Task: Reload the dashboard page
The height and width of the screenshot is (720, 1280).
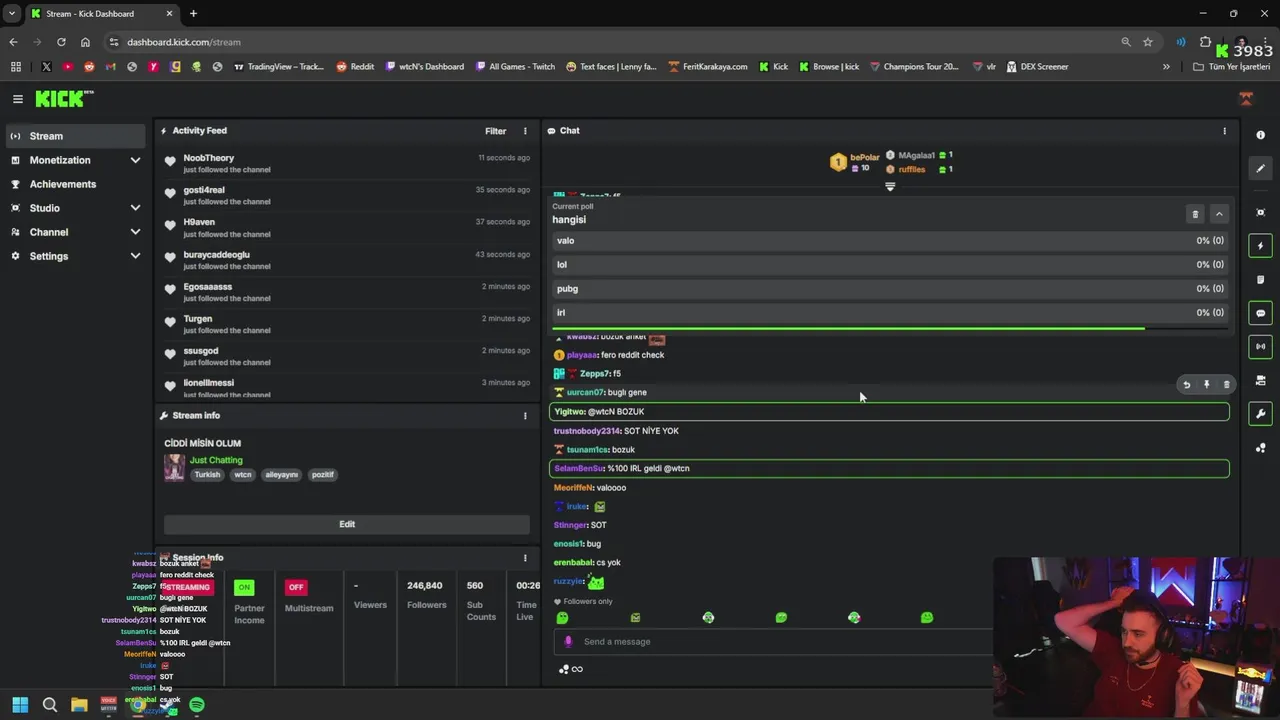Action: (61, 42)
